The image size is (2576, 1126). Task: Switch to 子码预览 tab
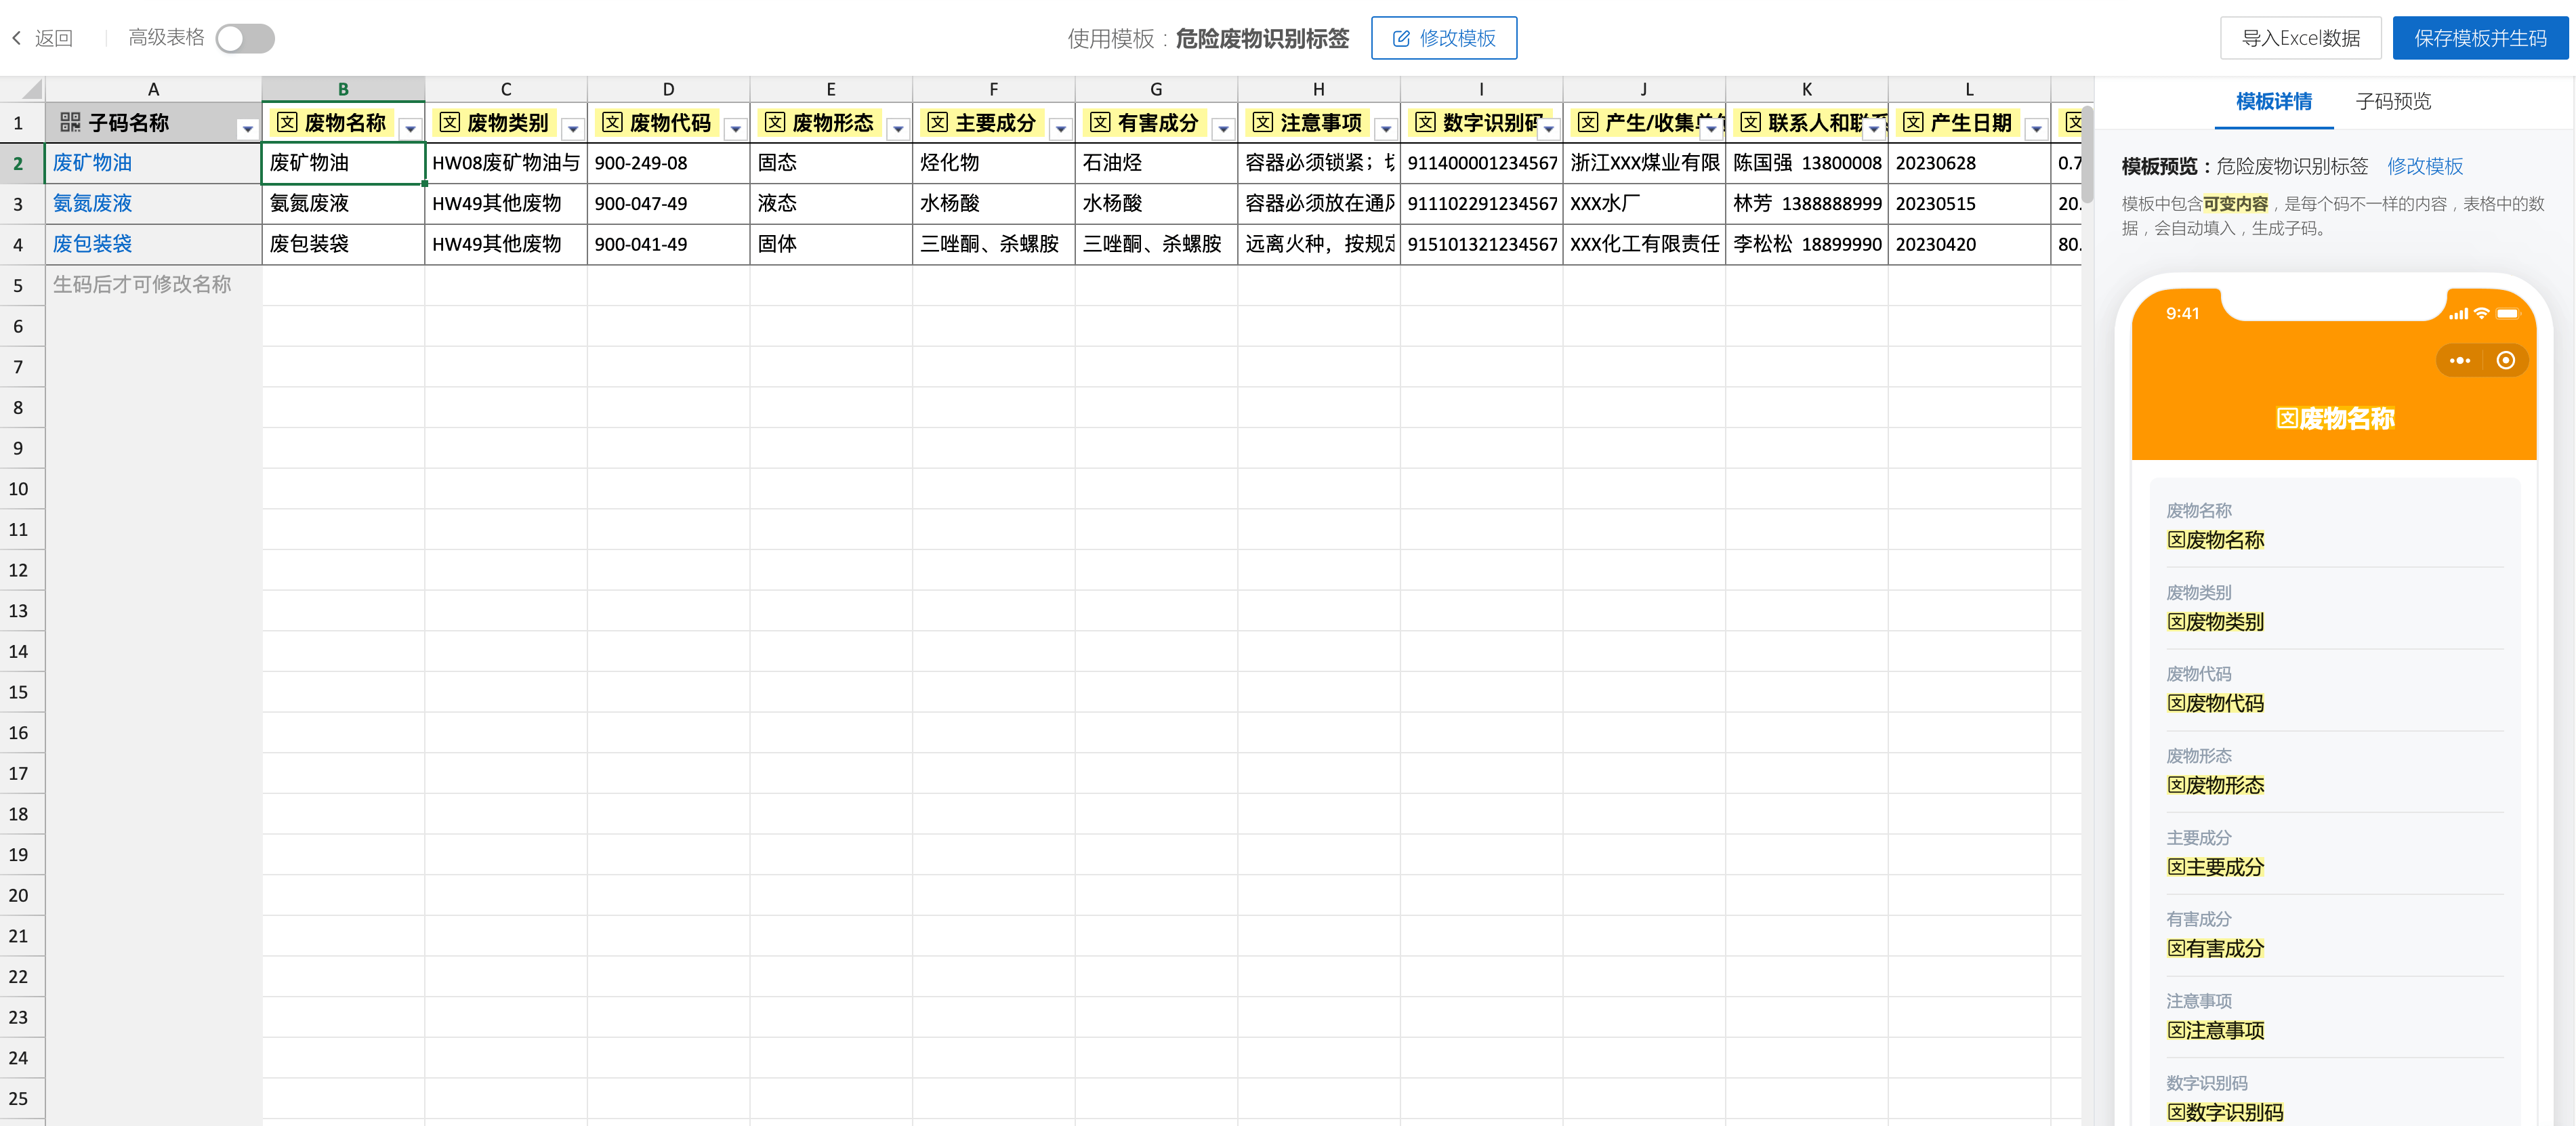2393,102
